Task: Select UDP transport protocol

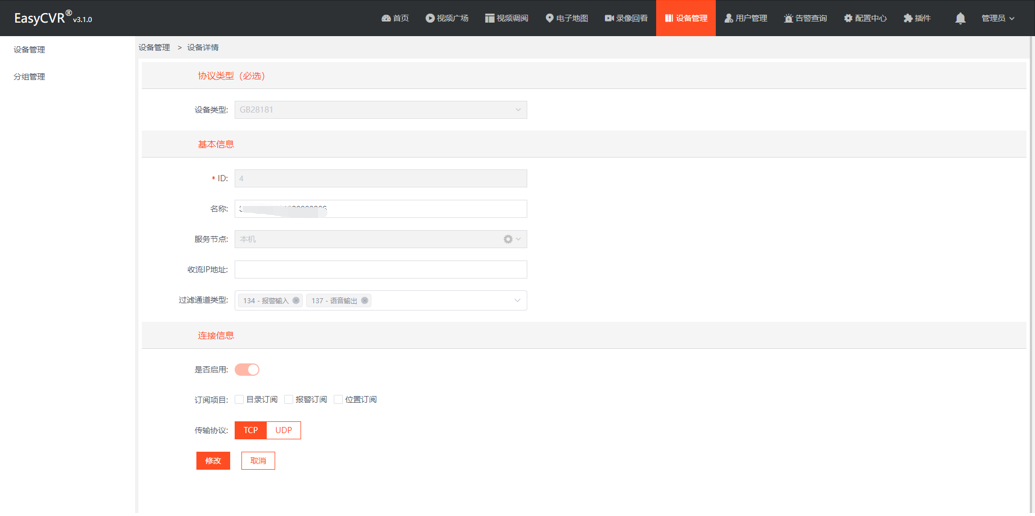Action: (x=284, y=430)
